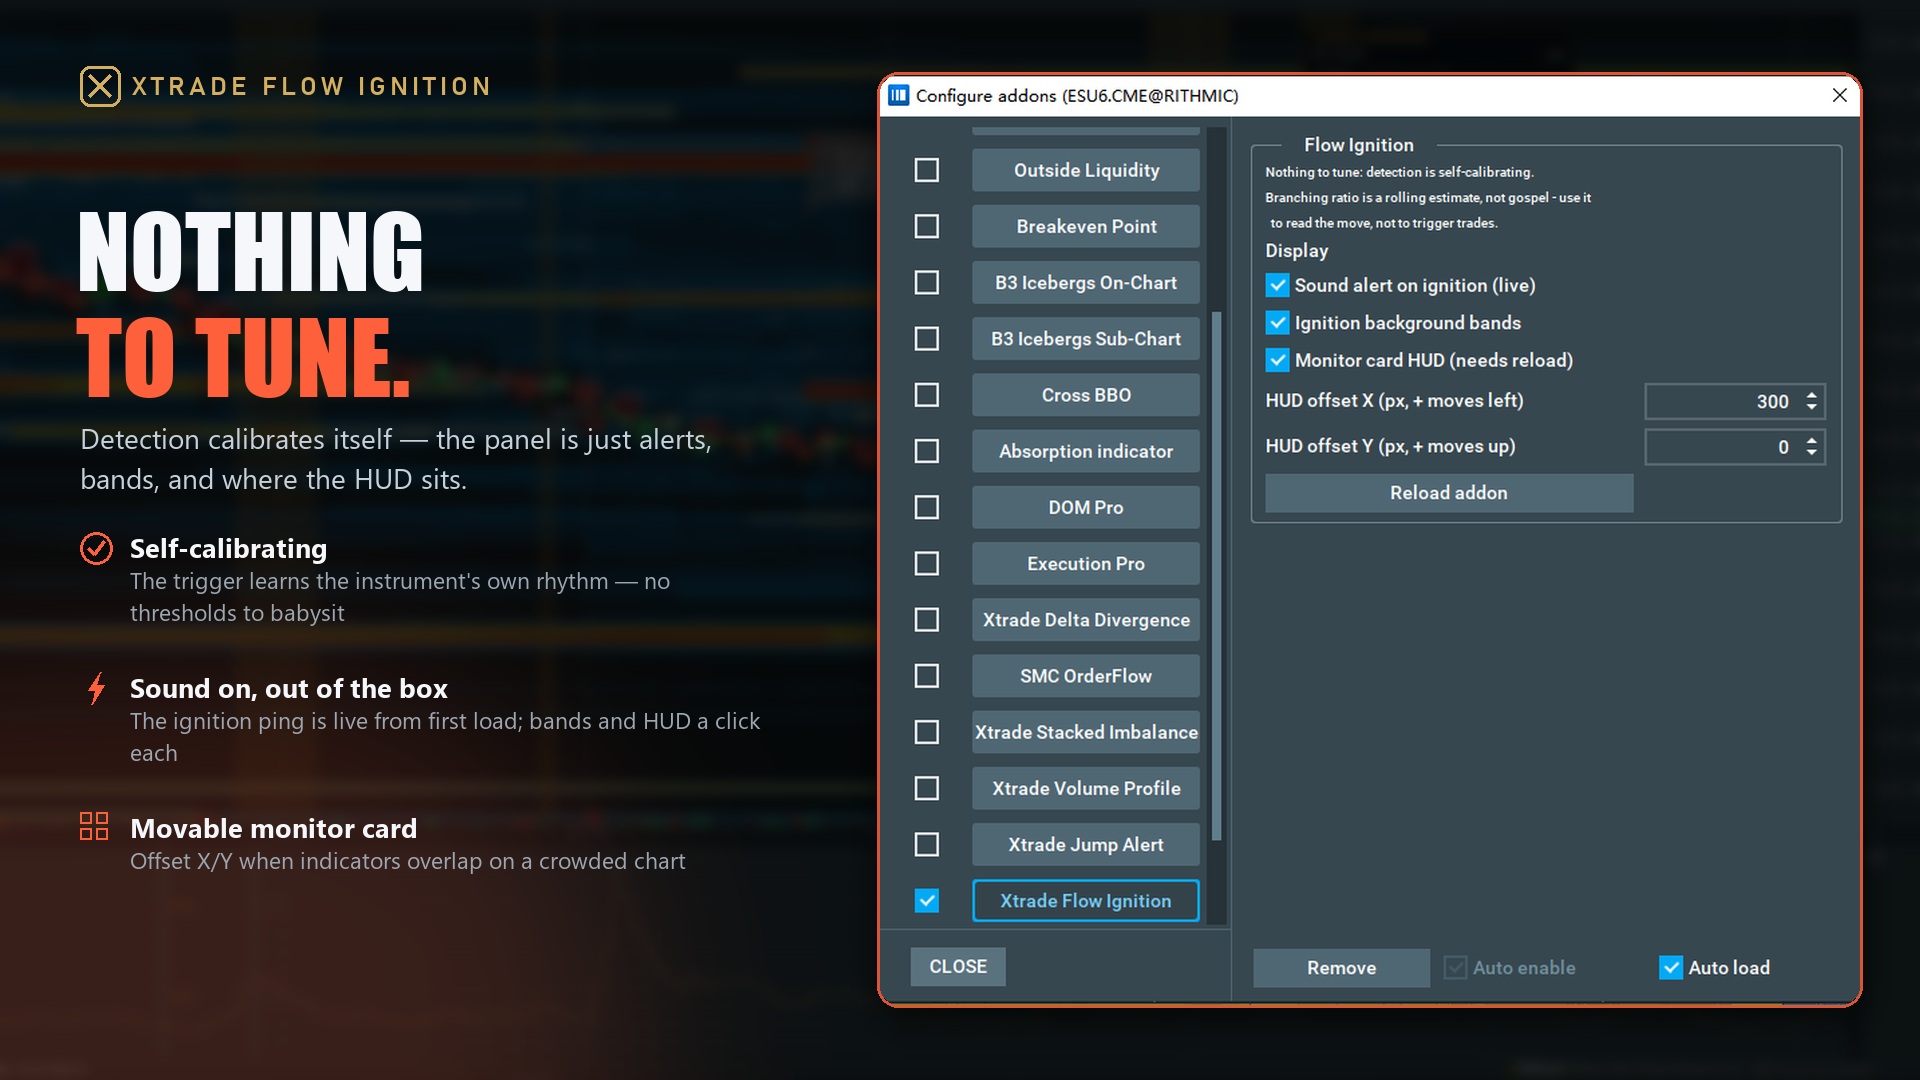
Task: Toggle the Auto load checkbox
Action: [x=1670, y=967]
